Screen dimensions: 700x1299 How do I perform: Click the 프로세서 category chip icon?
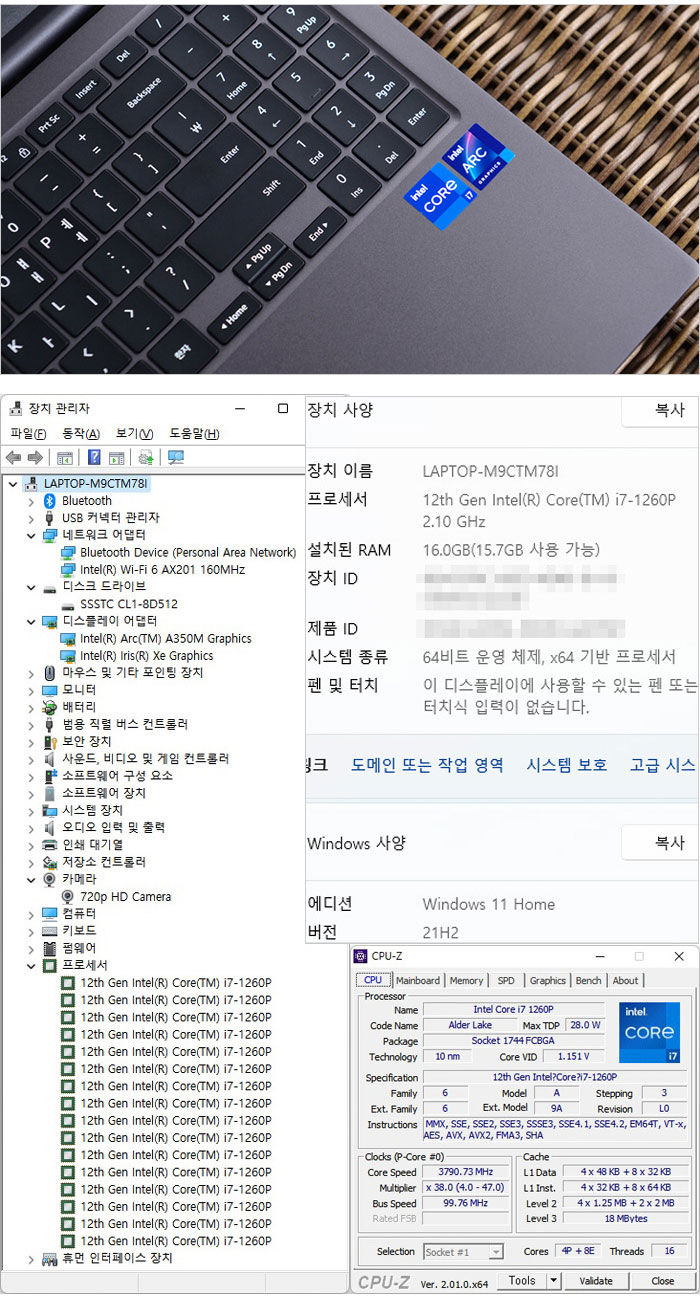50,966
